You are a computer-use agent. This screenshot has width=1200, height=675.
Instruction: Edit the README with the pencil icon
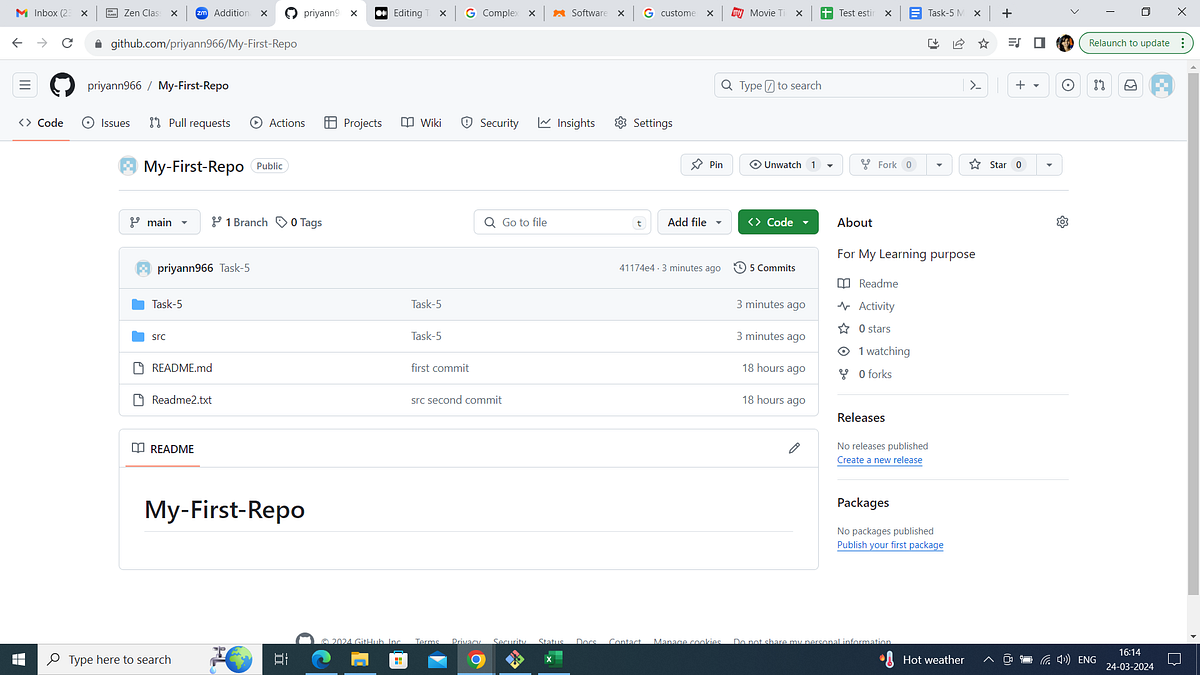pyautogui.click(x=794, y=448)
